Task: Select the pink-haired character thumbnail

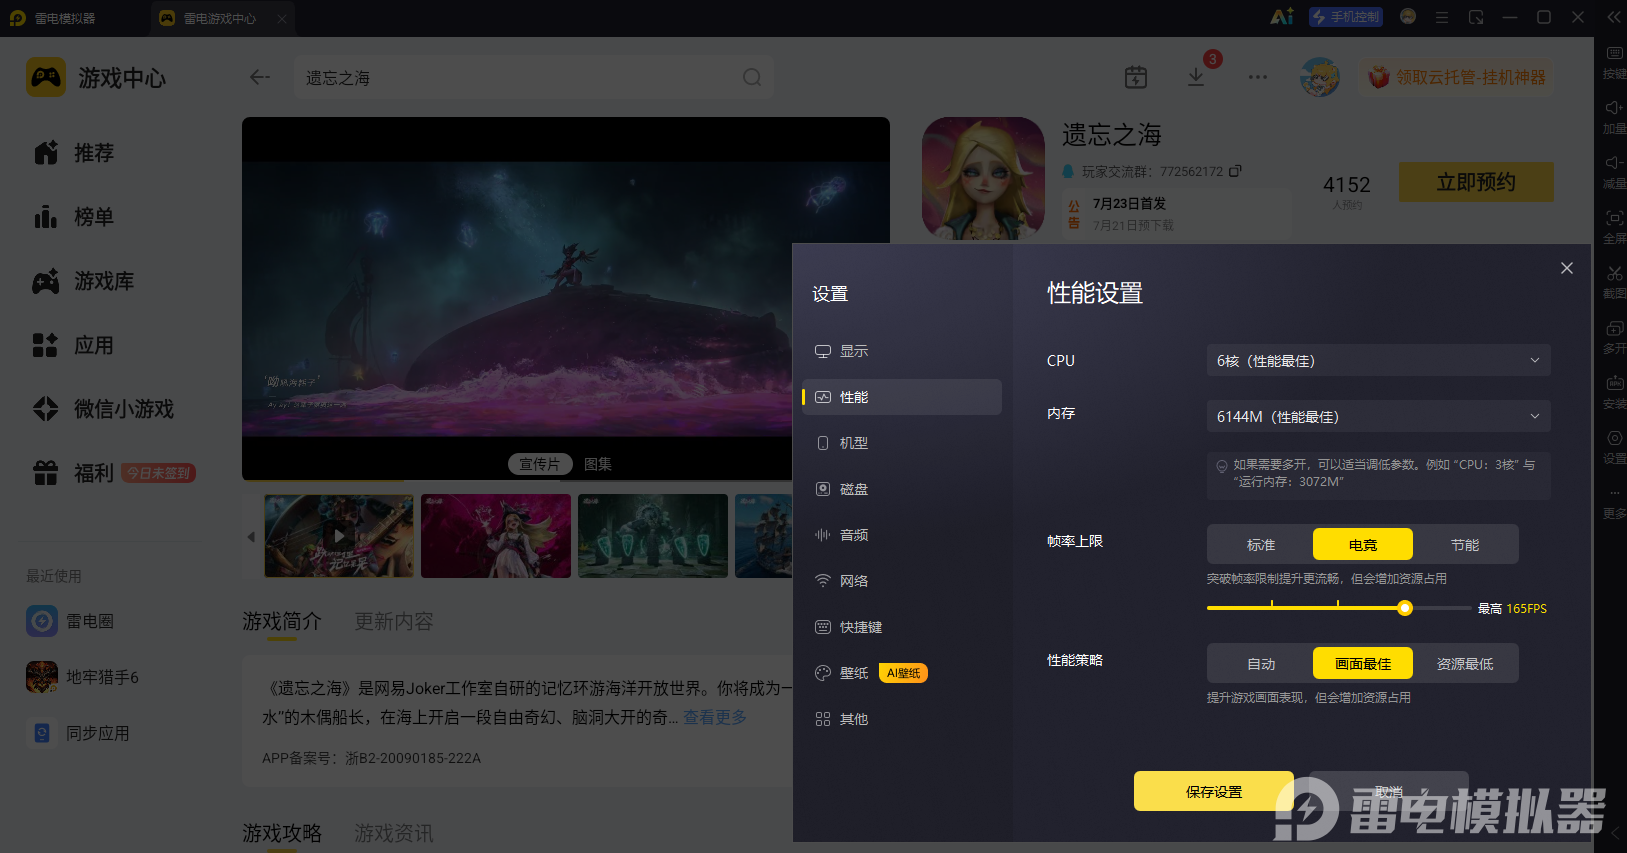Action: tap(496, 536)
